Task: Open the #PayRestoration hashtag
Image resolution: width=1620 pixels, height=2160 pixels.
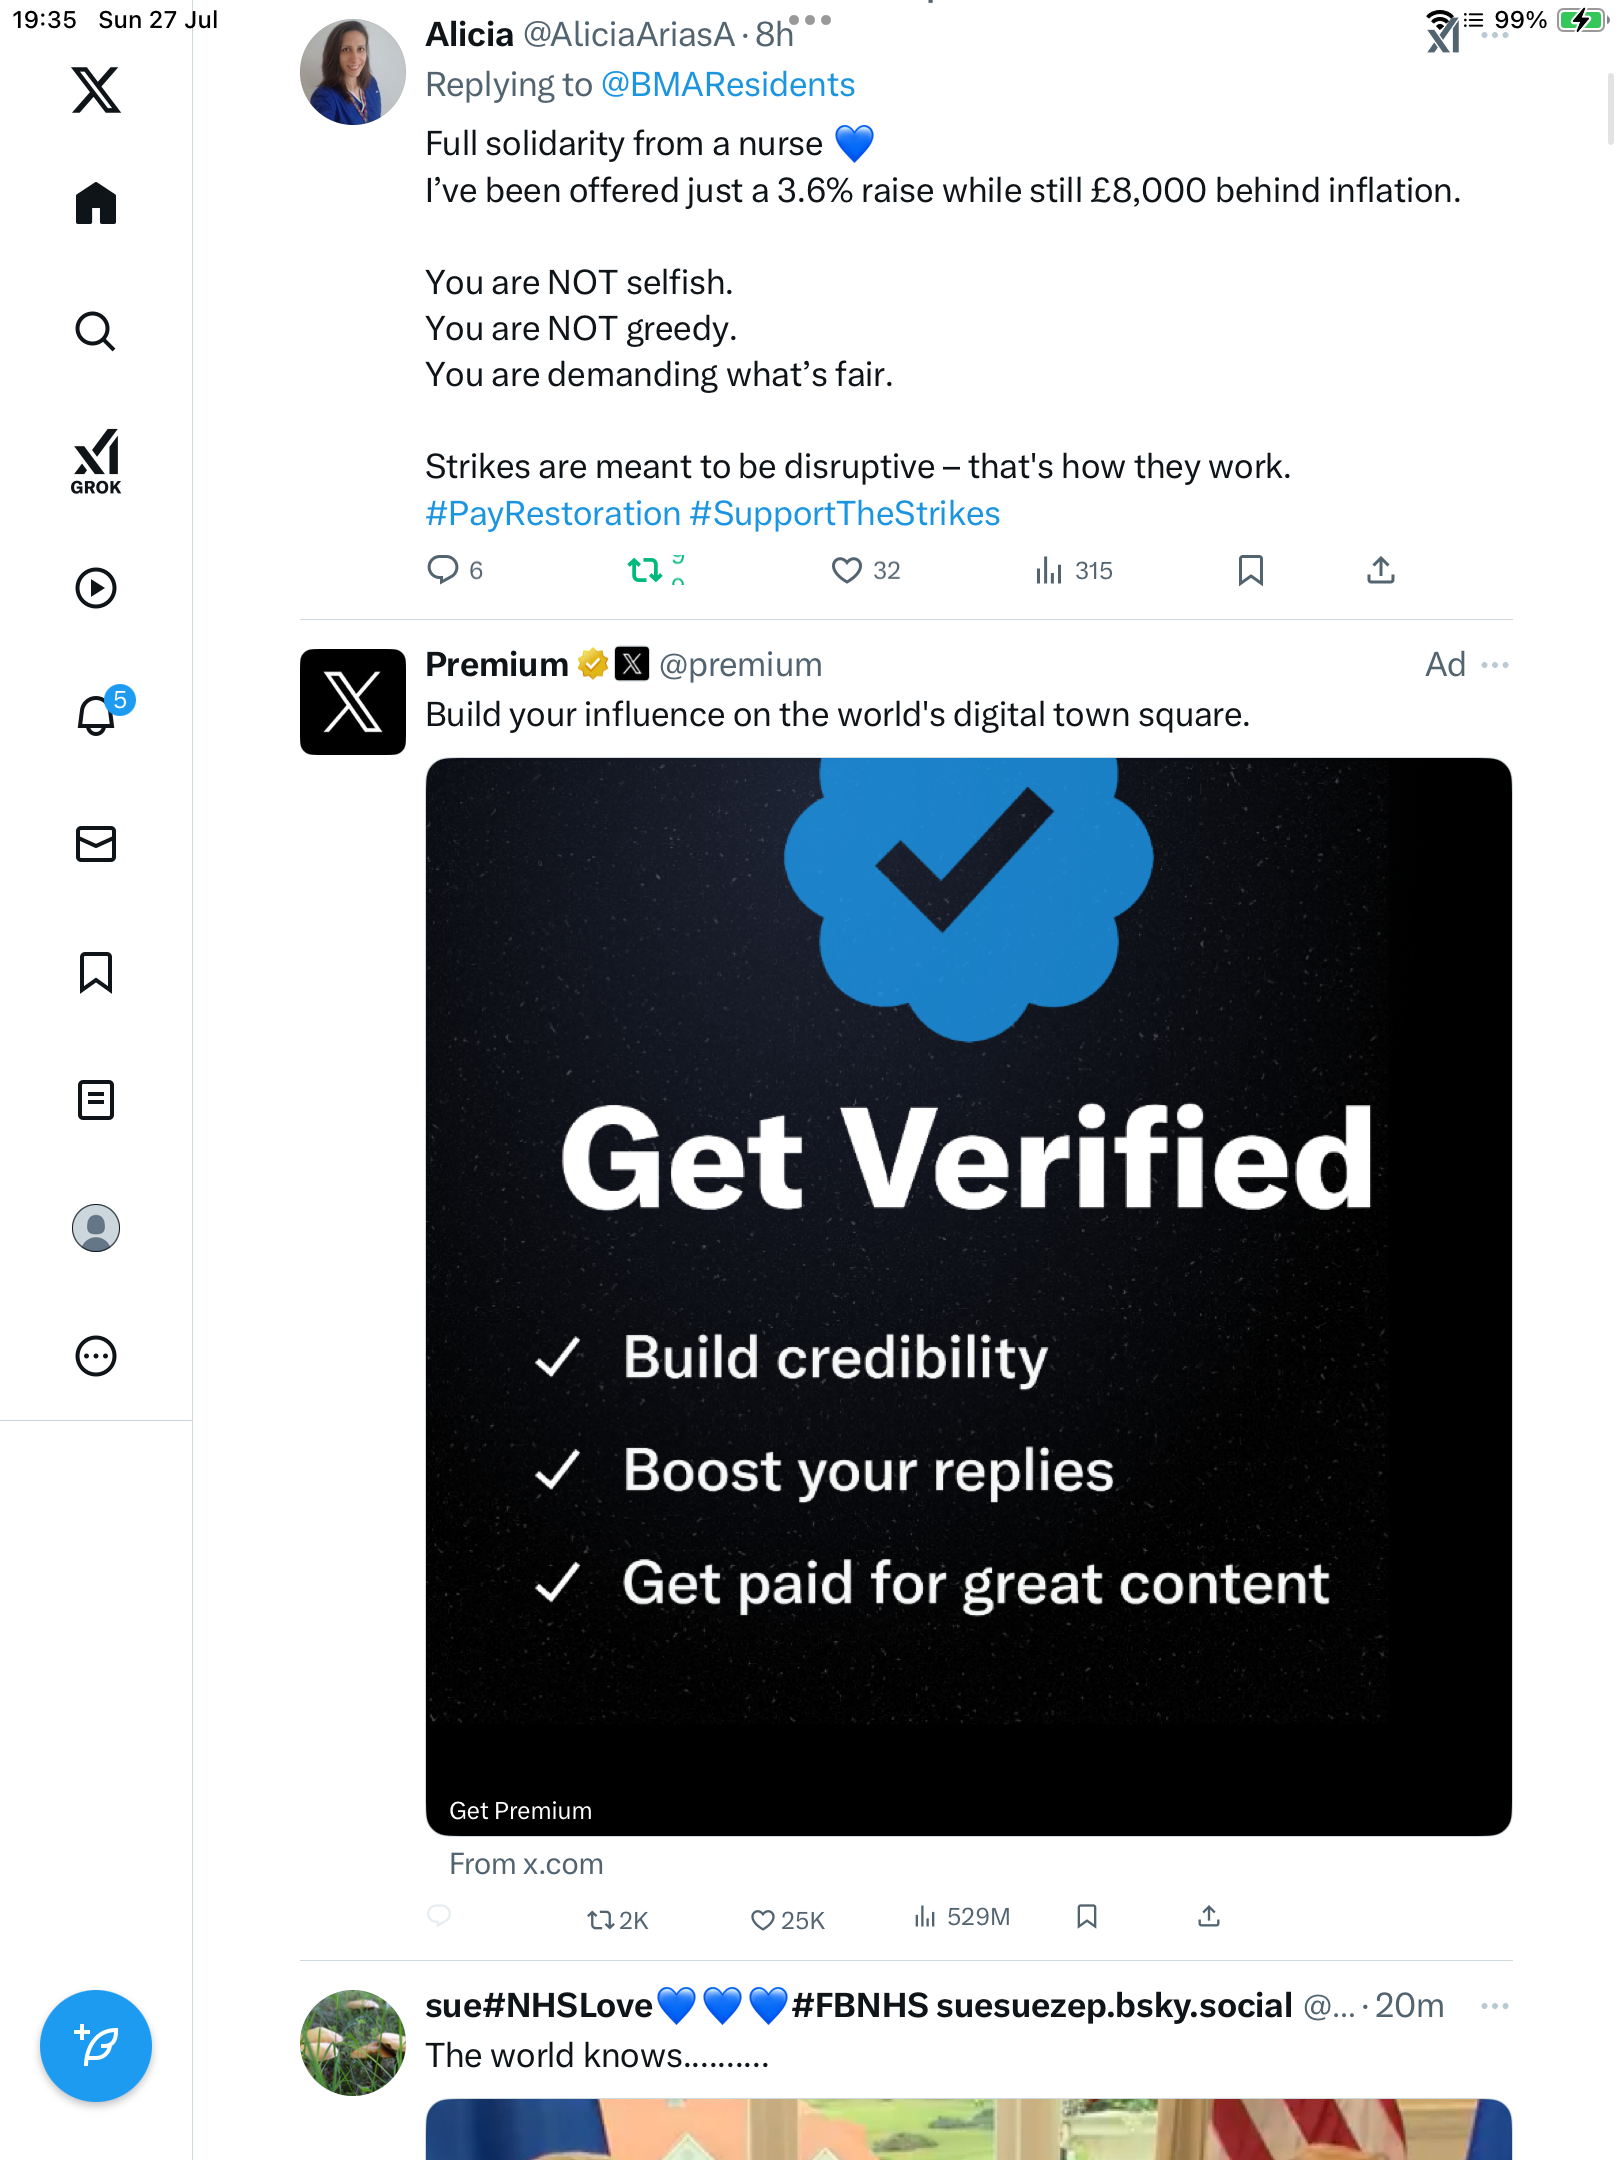Action: [x=553, y=513]
